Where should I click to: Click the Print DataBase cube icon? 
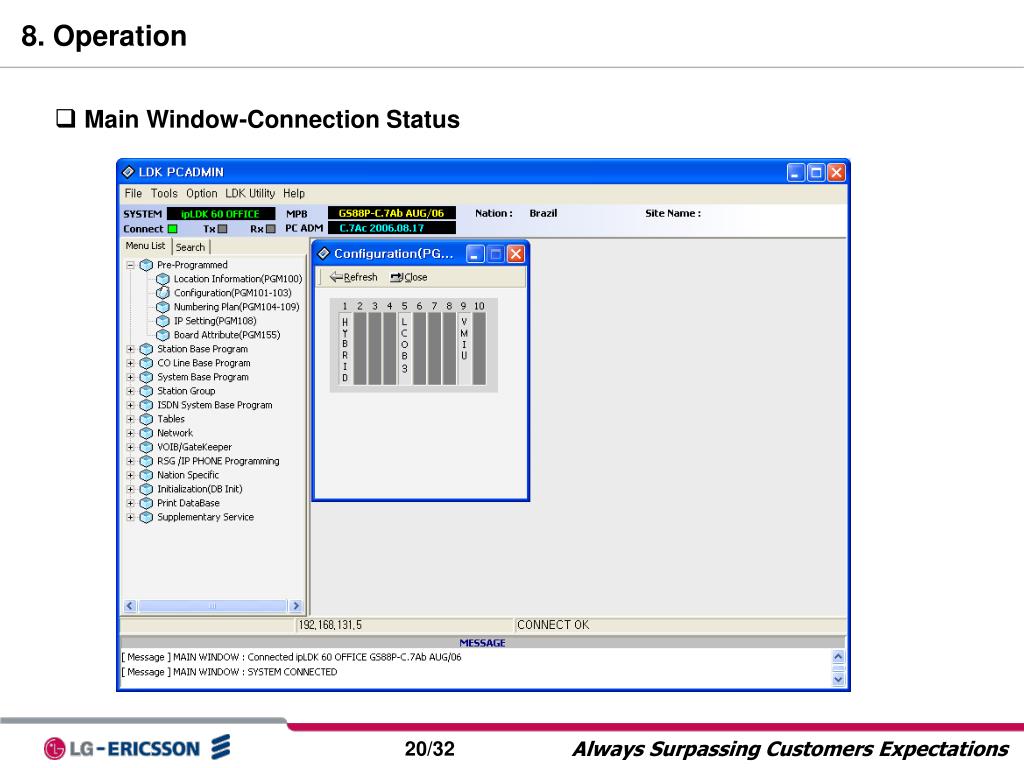[146, 504]
